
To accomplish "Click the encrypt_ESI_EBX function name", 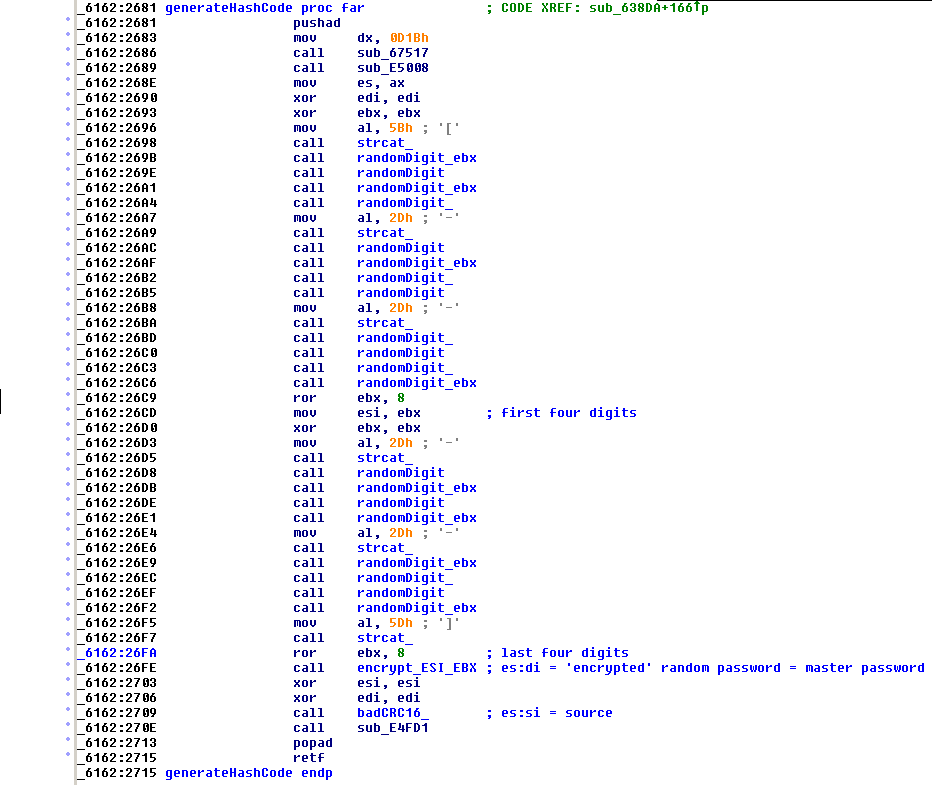I will pyautogui.click(x=417, y=668).
